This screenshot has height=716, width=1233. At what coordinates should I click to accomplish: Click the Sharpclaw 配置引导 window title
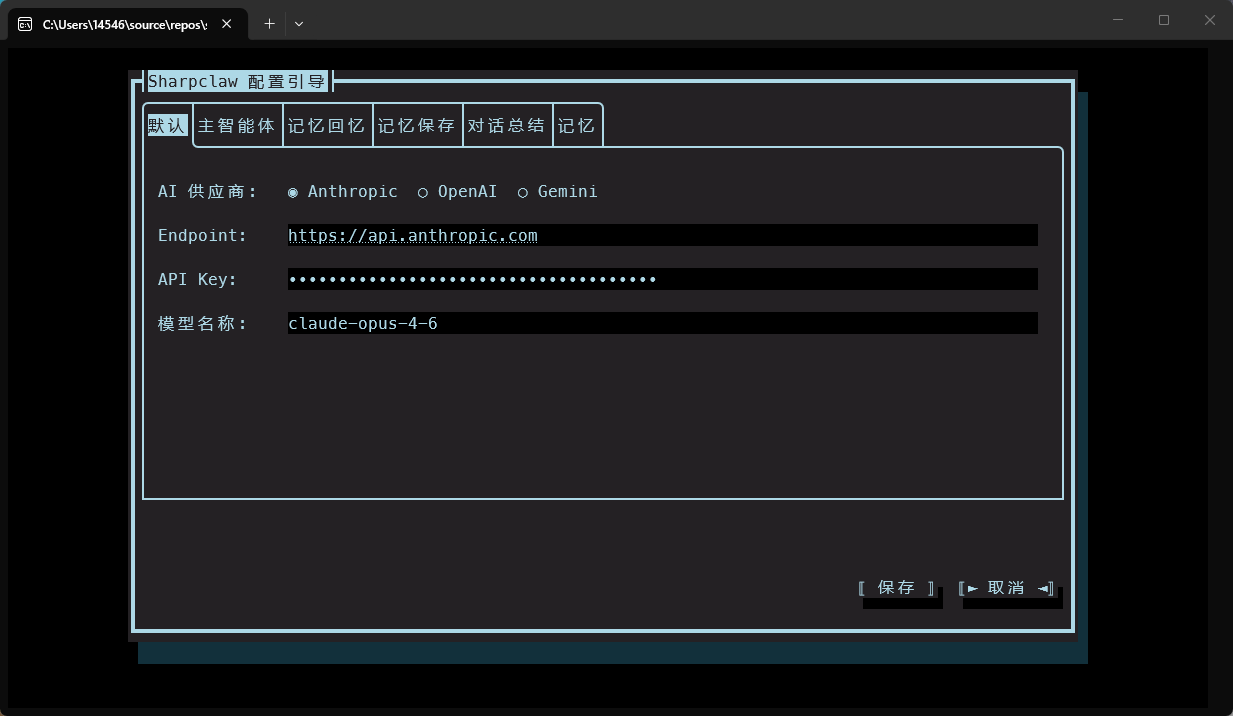click(x=237, y=81)
